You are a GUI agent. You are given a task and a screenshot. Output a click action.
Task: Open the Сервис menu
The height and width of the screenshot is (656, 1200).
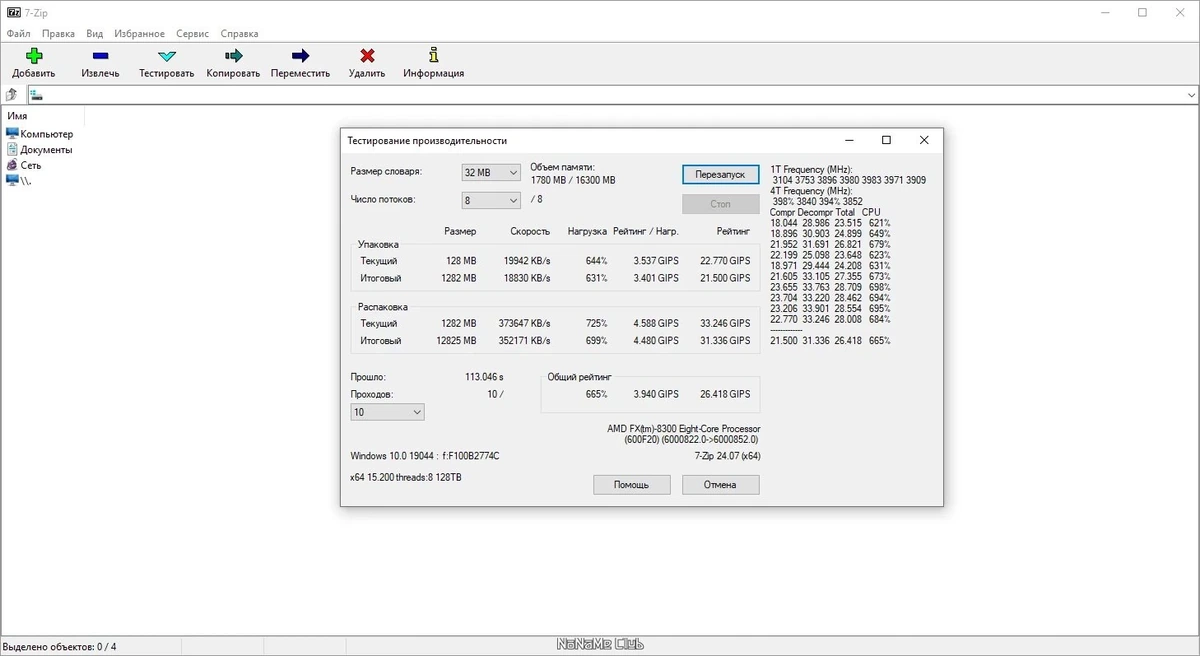192,33
